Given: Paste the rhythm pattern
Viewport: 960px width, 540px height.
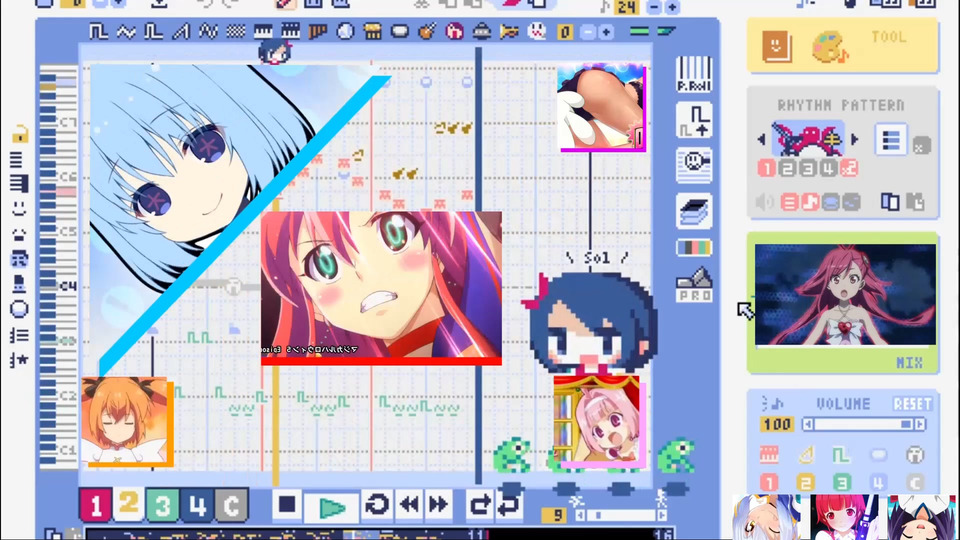Looking at the screenshot, I should pyautogui.click(x=915, y=201).
